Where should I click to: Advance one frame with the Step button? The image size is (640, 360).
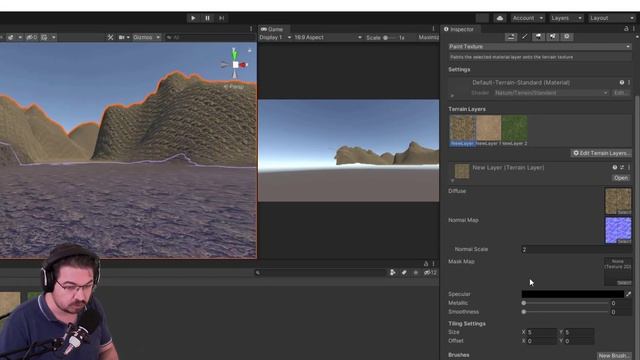222,18
